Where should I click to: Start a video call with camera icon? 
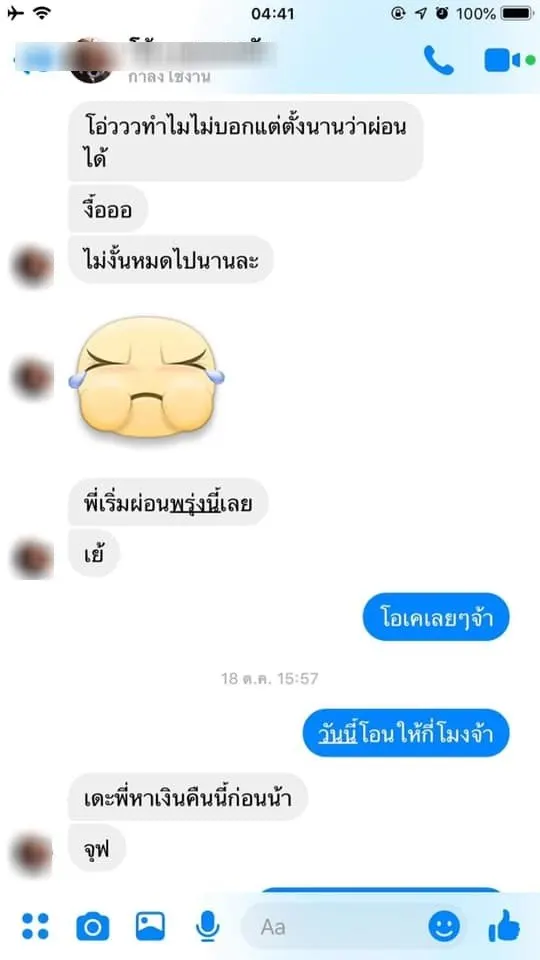click(503, 60)
